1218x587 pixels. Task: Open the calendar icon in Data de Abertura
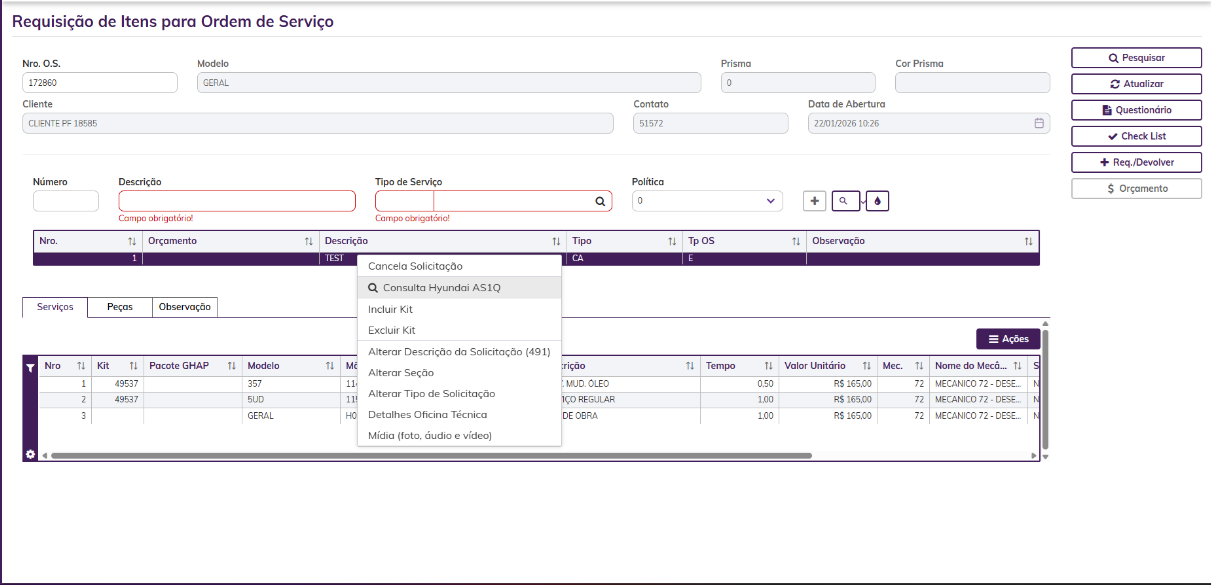1039,123
